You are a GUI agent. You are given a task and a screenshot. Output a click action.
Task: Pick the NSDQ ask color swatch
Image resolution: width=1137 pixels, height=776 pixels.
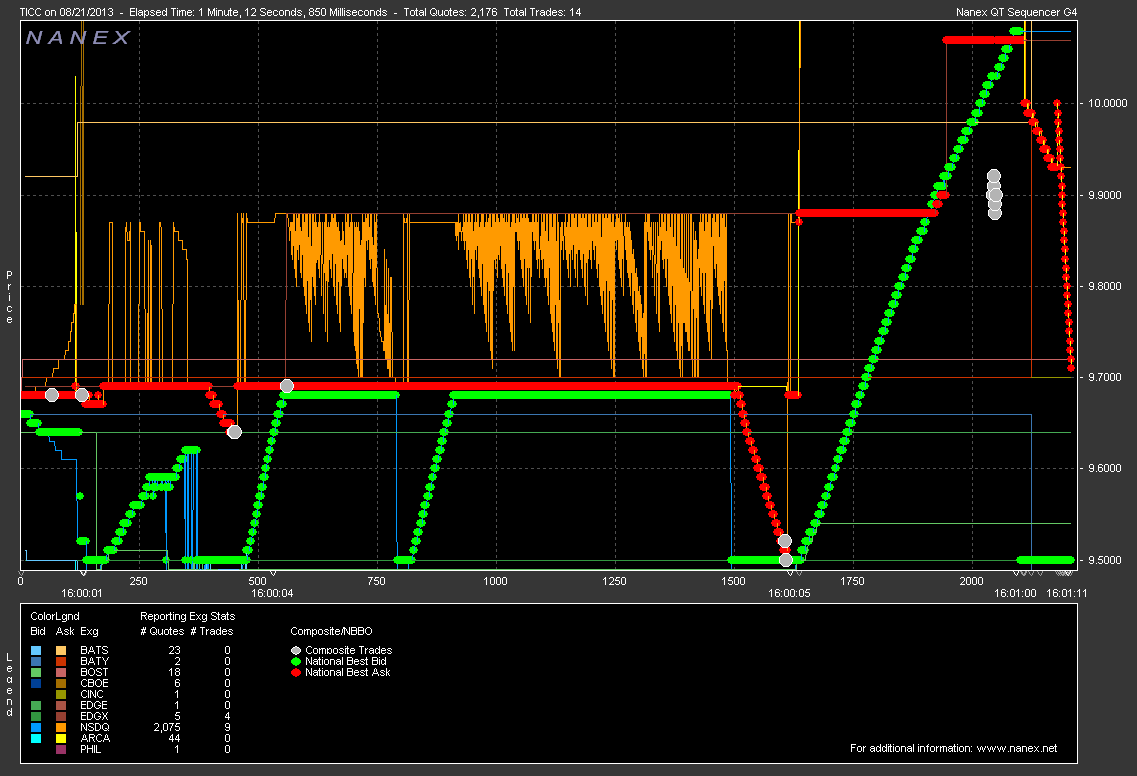tap(61, 727)
